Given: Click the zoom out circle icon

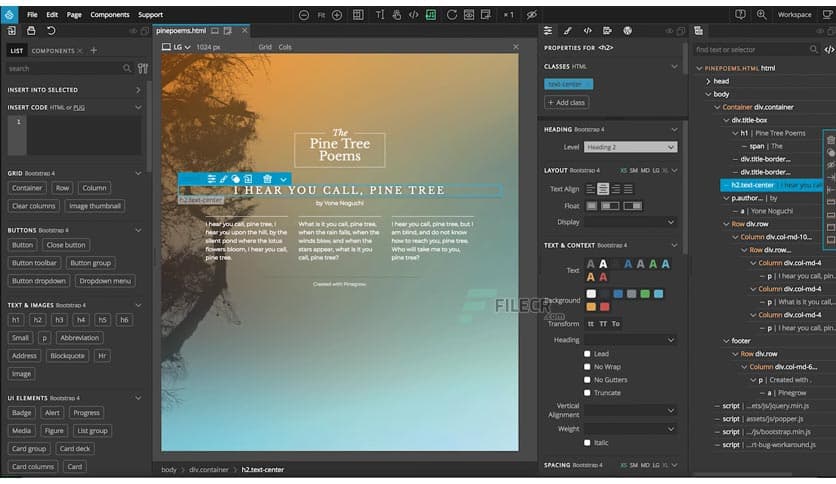Looking at the screenshot, I should coord(304,15).
